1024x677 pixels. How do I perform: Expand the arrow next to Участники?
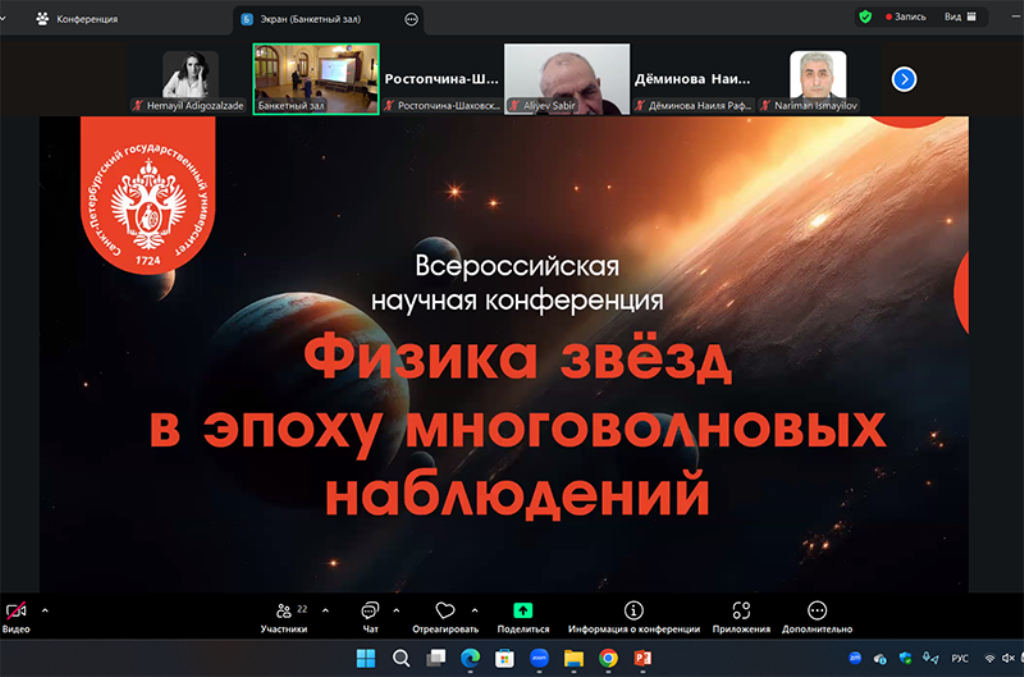(325, 611)
